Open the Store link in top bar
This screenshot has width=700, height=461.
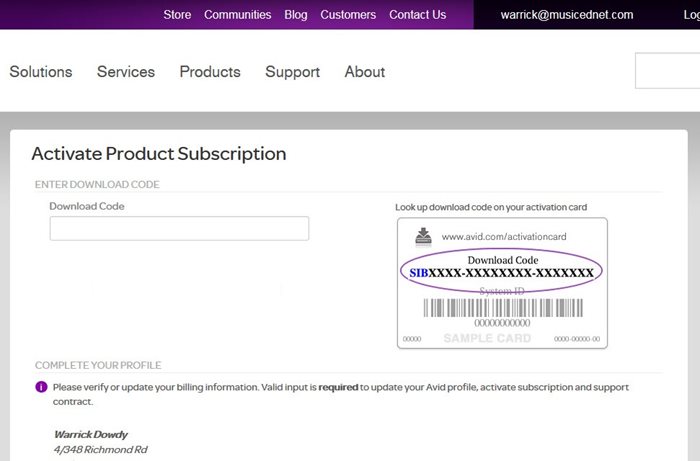click(x=177, y=15)
